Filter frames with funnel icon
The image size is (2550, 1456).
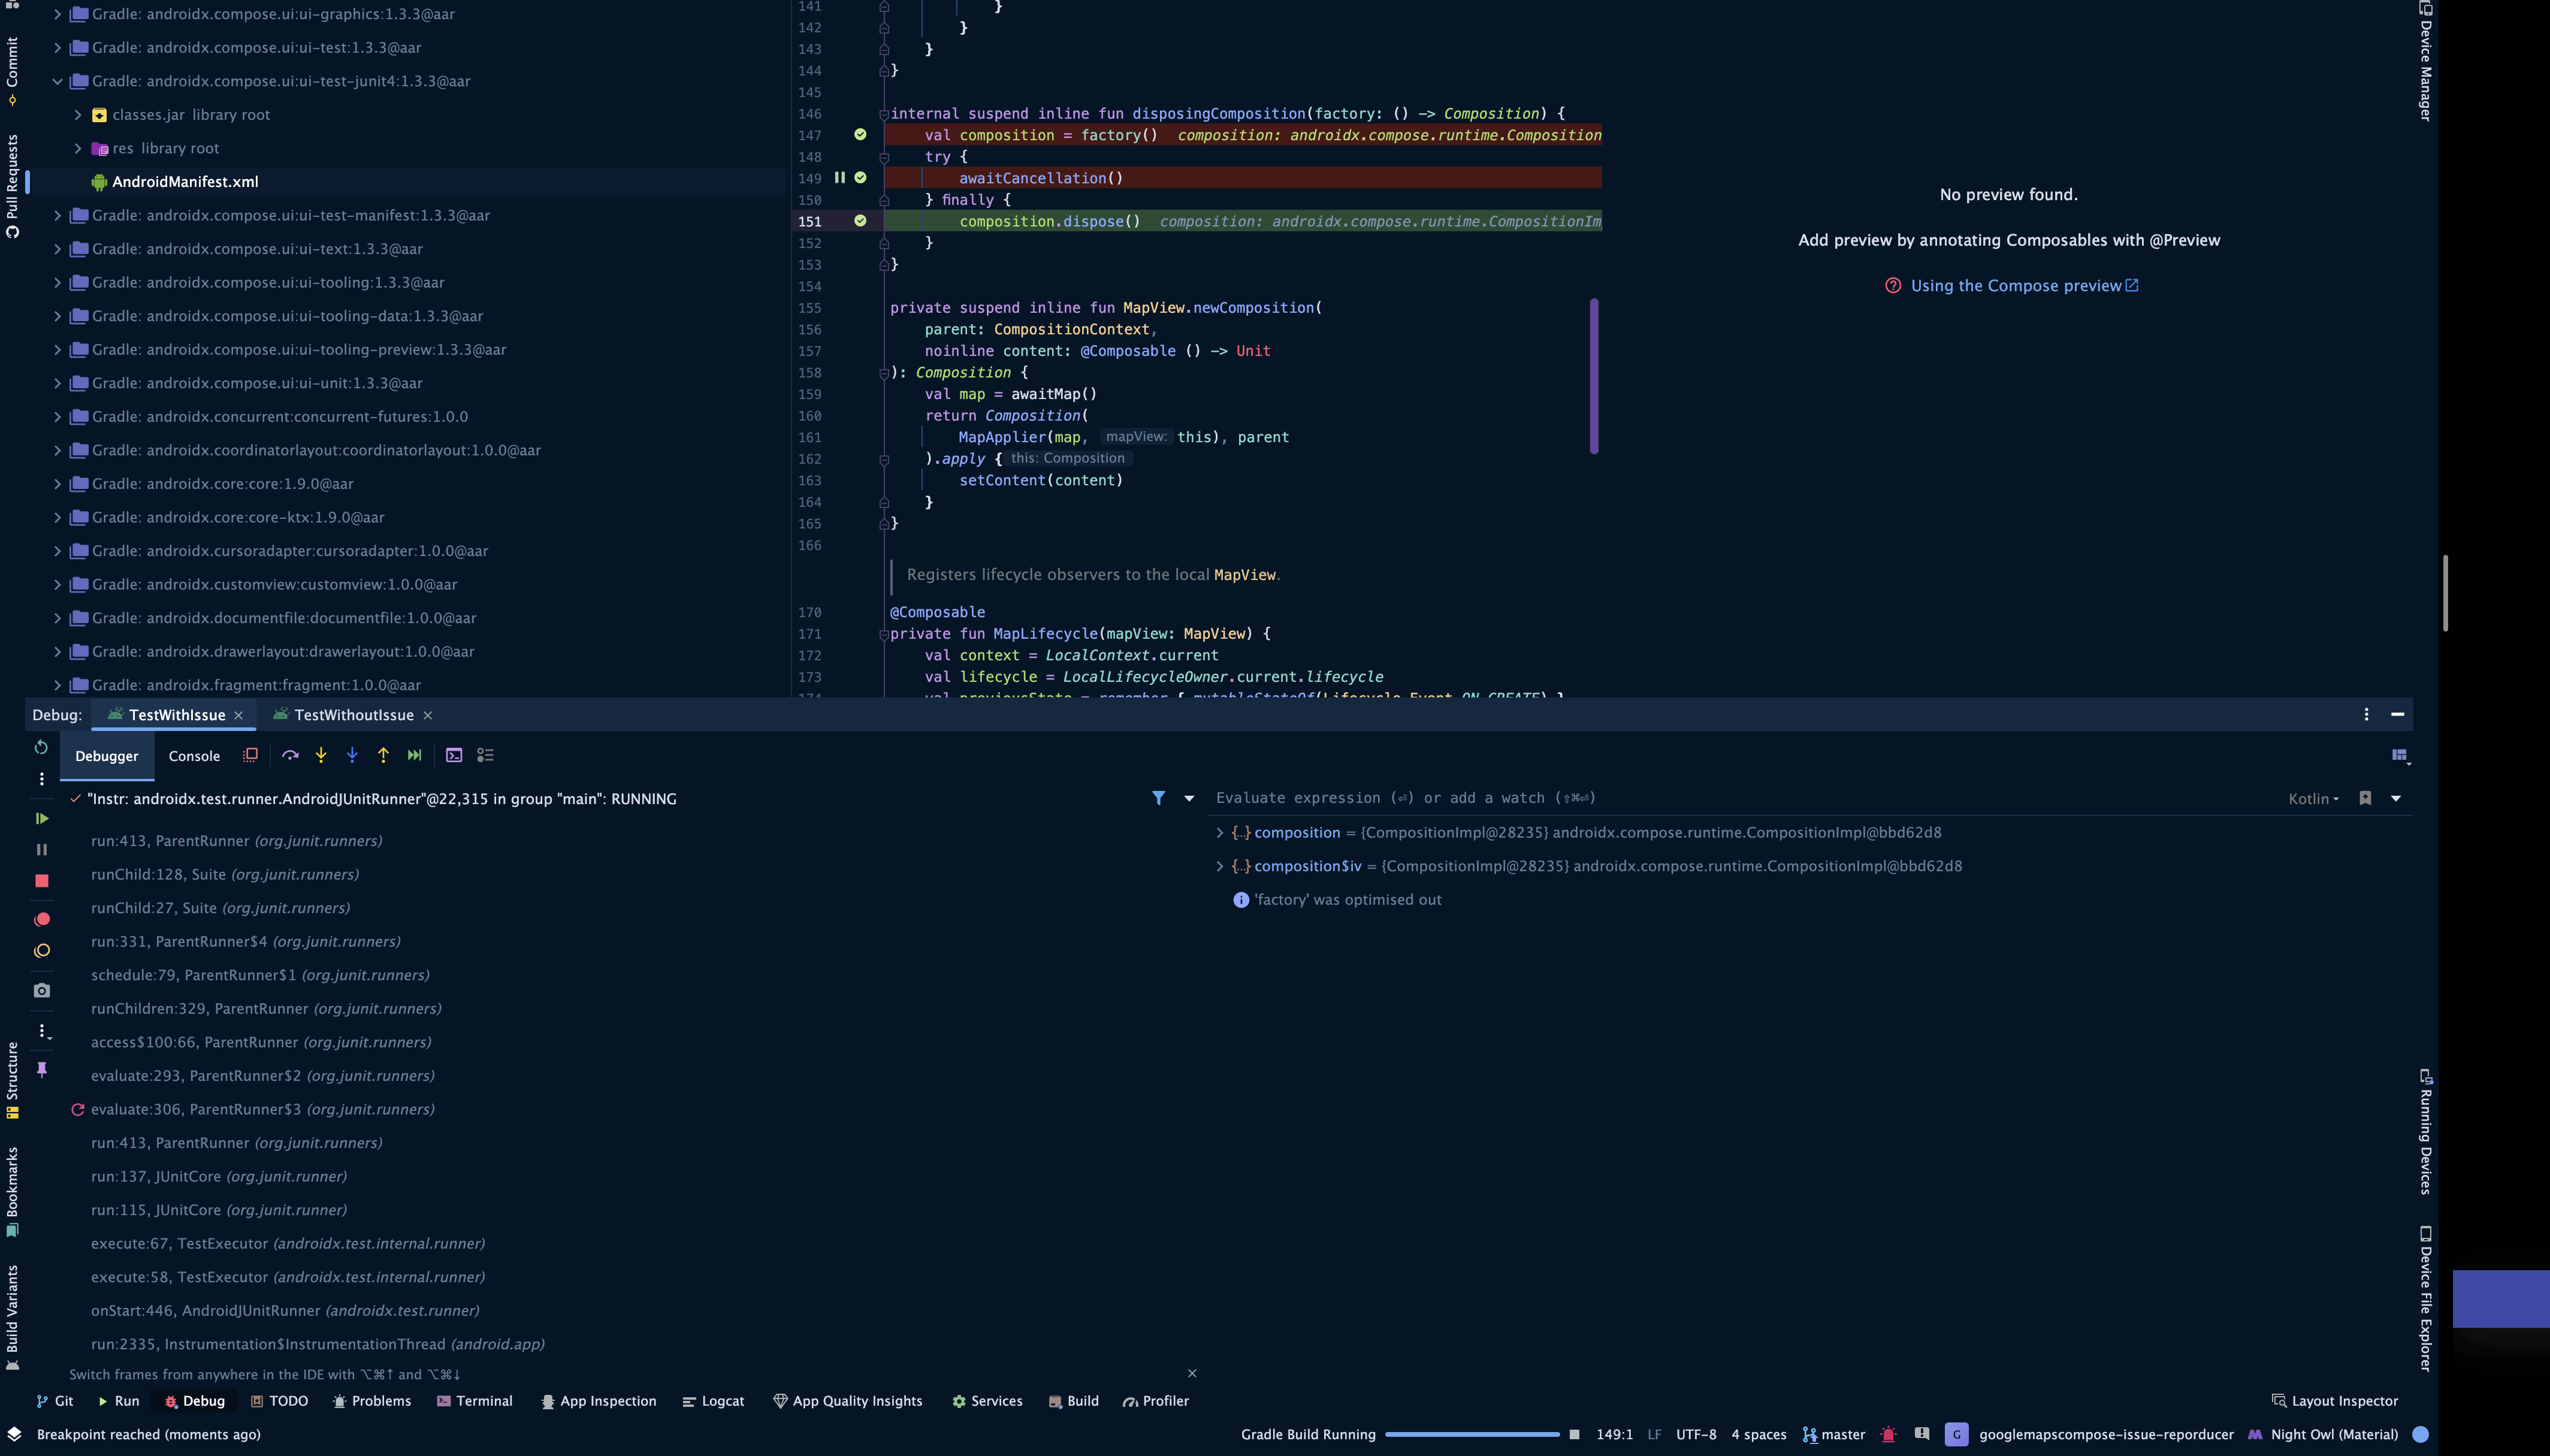click(1158, 798)
